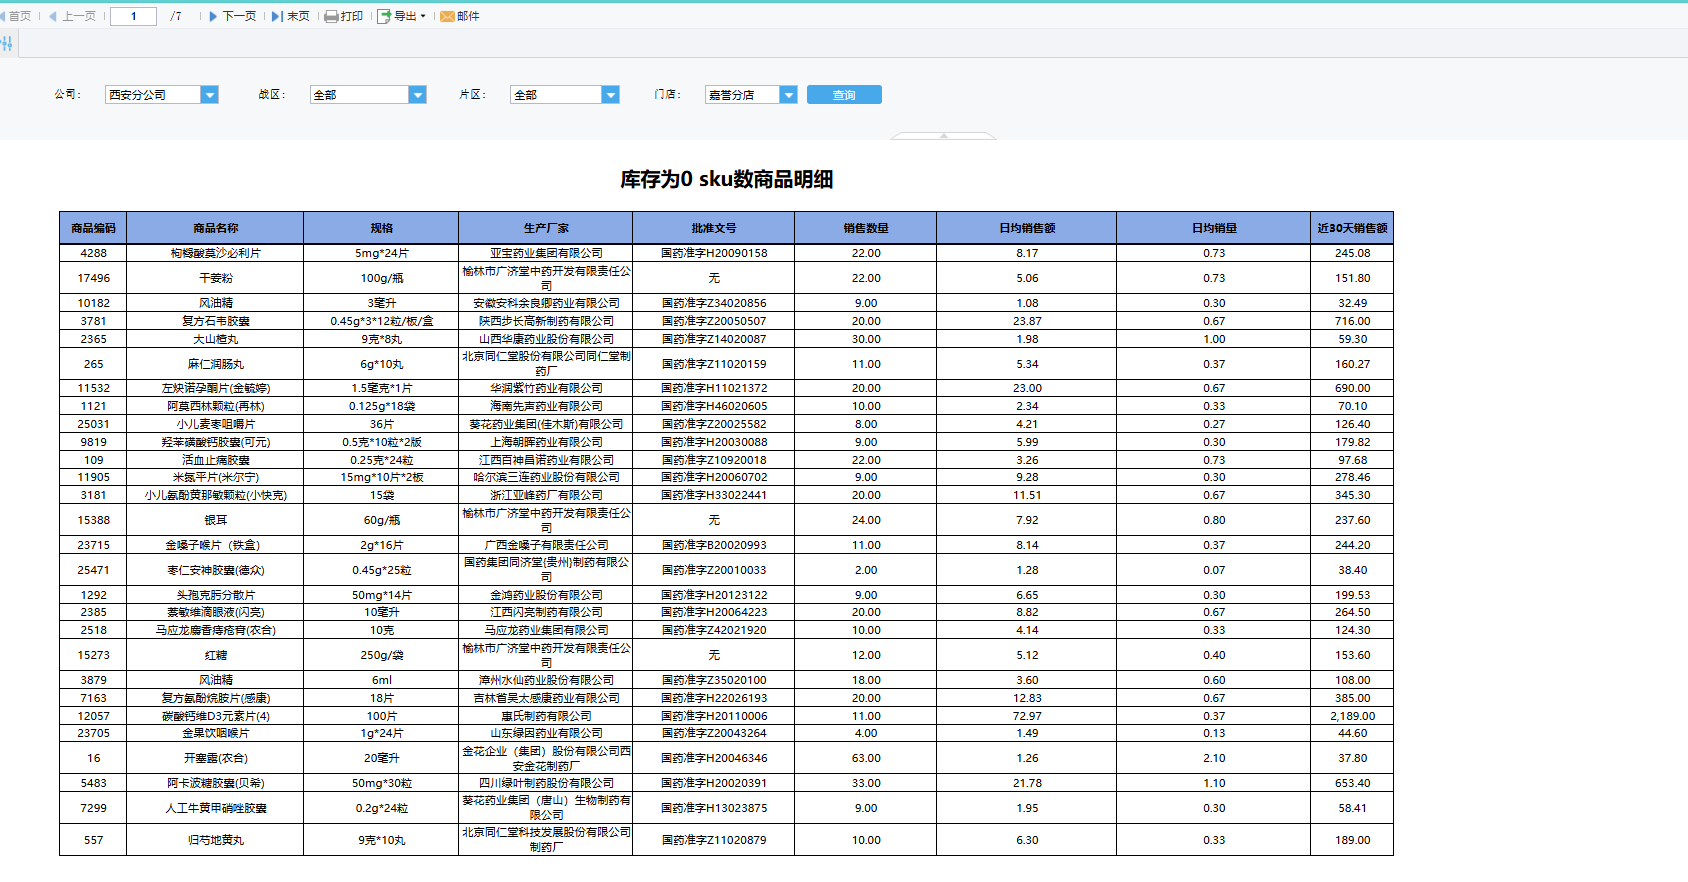Jump to last page (末页)
1688x882 pixels.
291,16
